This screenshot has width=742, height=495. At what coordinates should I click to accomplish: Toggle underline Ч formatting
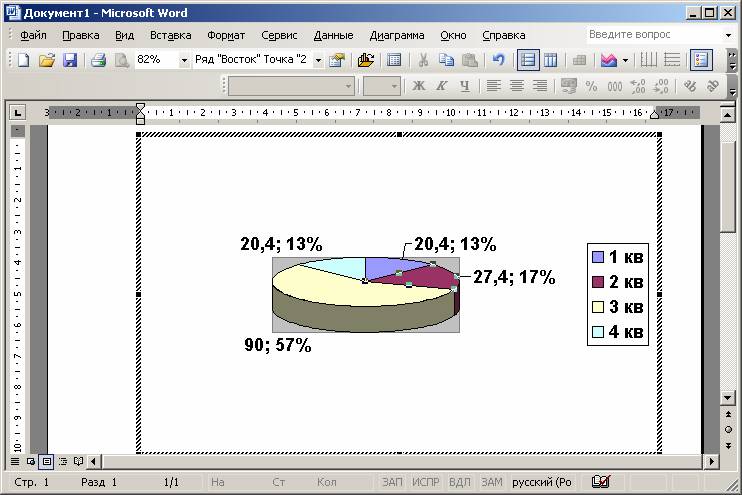[465, 86]
